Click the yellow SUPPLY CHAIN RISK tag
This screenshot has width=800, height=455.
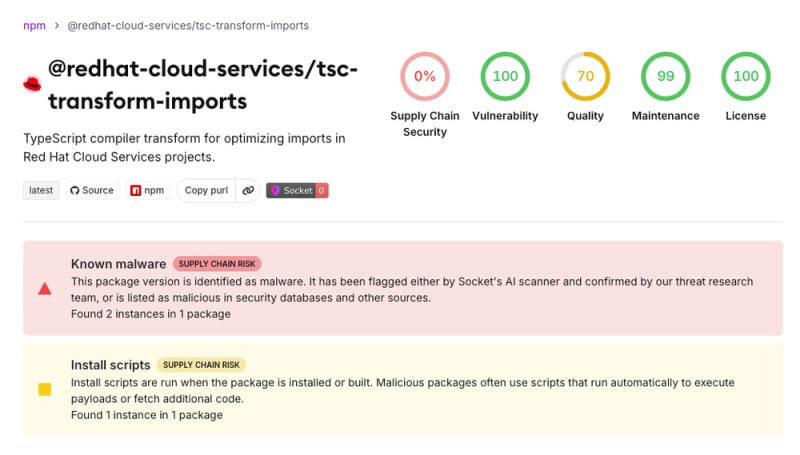tap(201, 365)
